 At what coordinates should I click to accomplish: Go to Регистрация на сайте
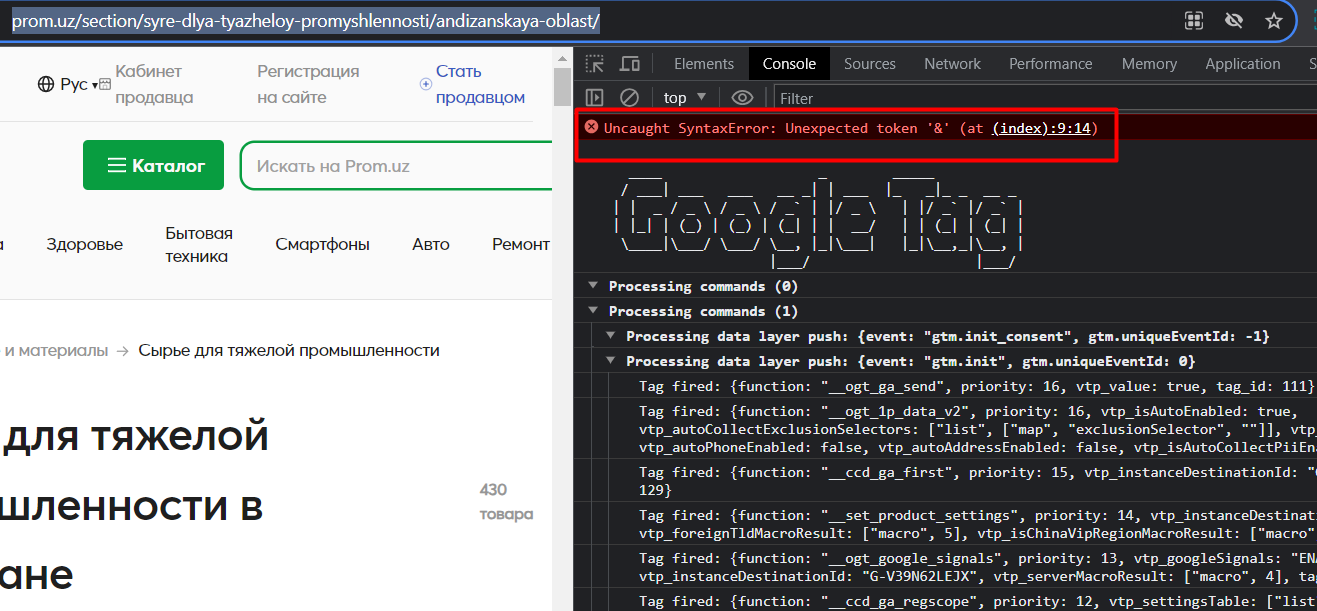(308, 84)
